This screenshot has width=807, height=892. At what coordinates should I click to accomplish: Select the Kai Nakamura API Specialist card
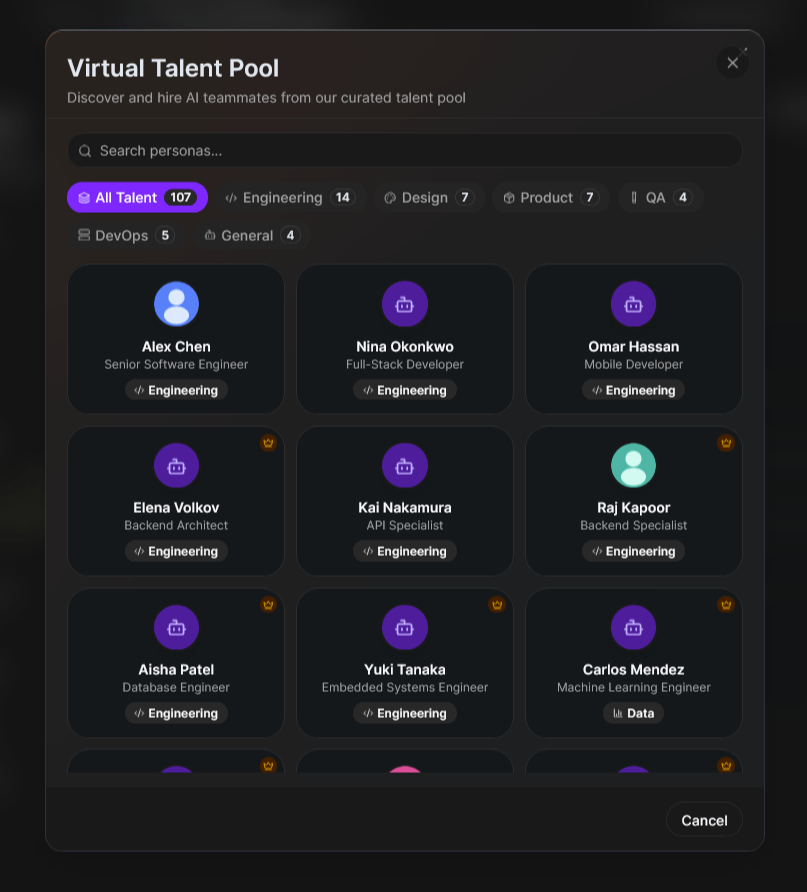point(404,501)
